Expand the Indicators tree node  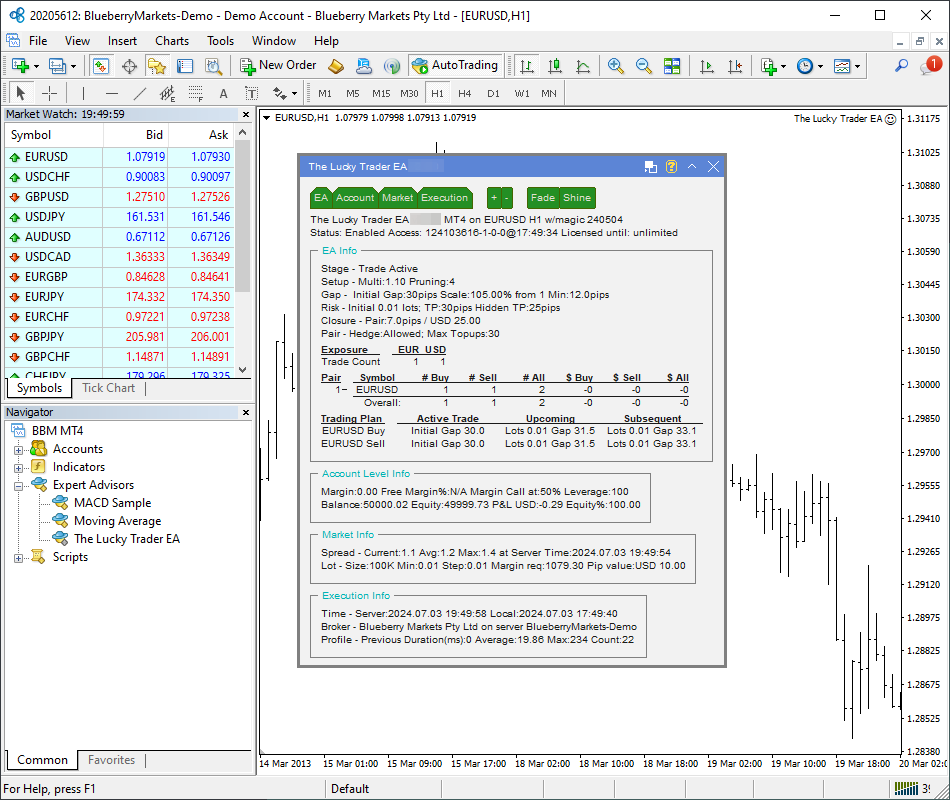pos(18,468)
